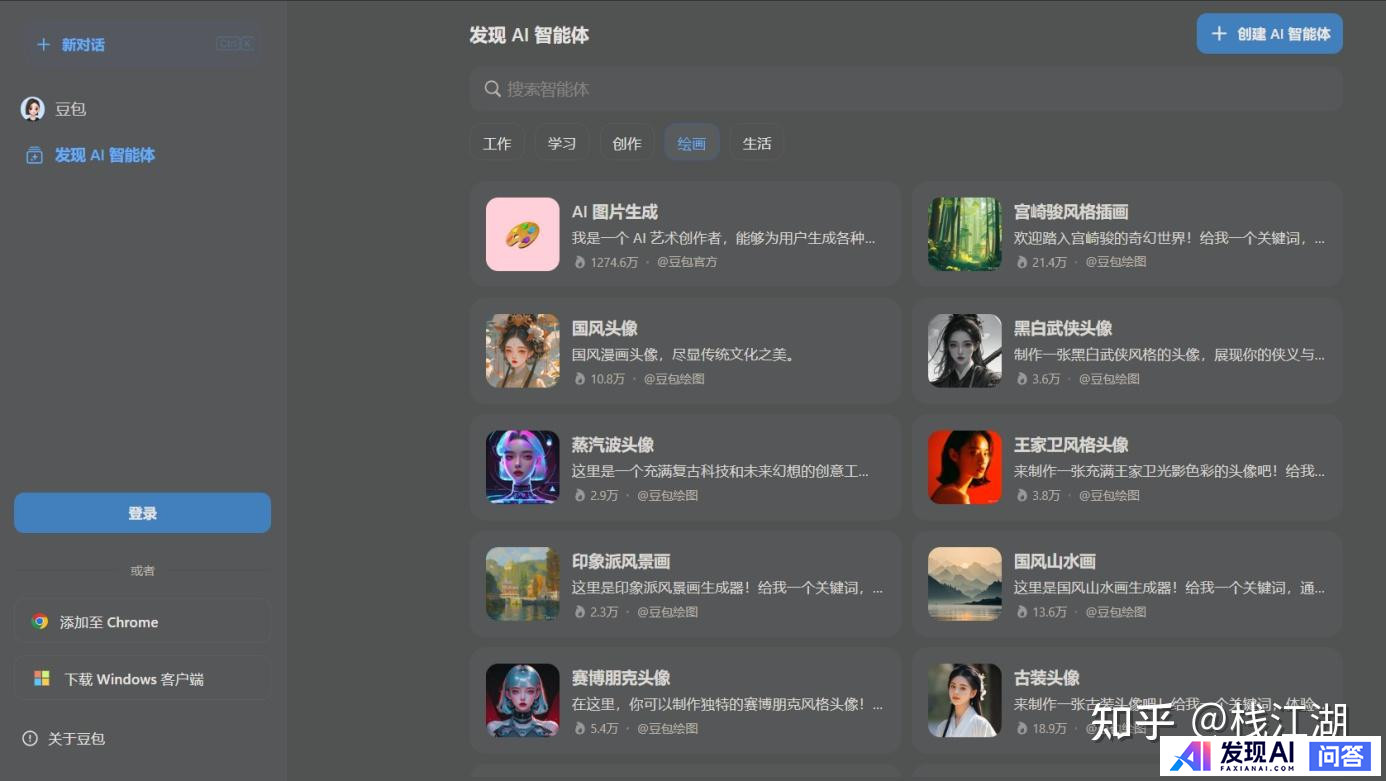Click the Chrome logo icon

[40, 622]
